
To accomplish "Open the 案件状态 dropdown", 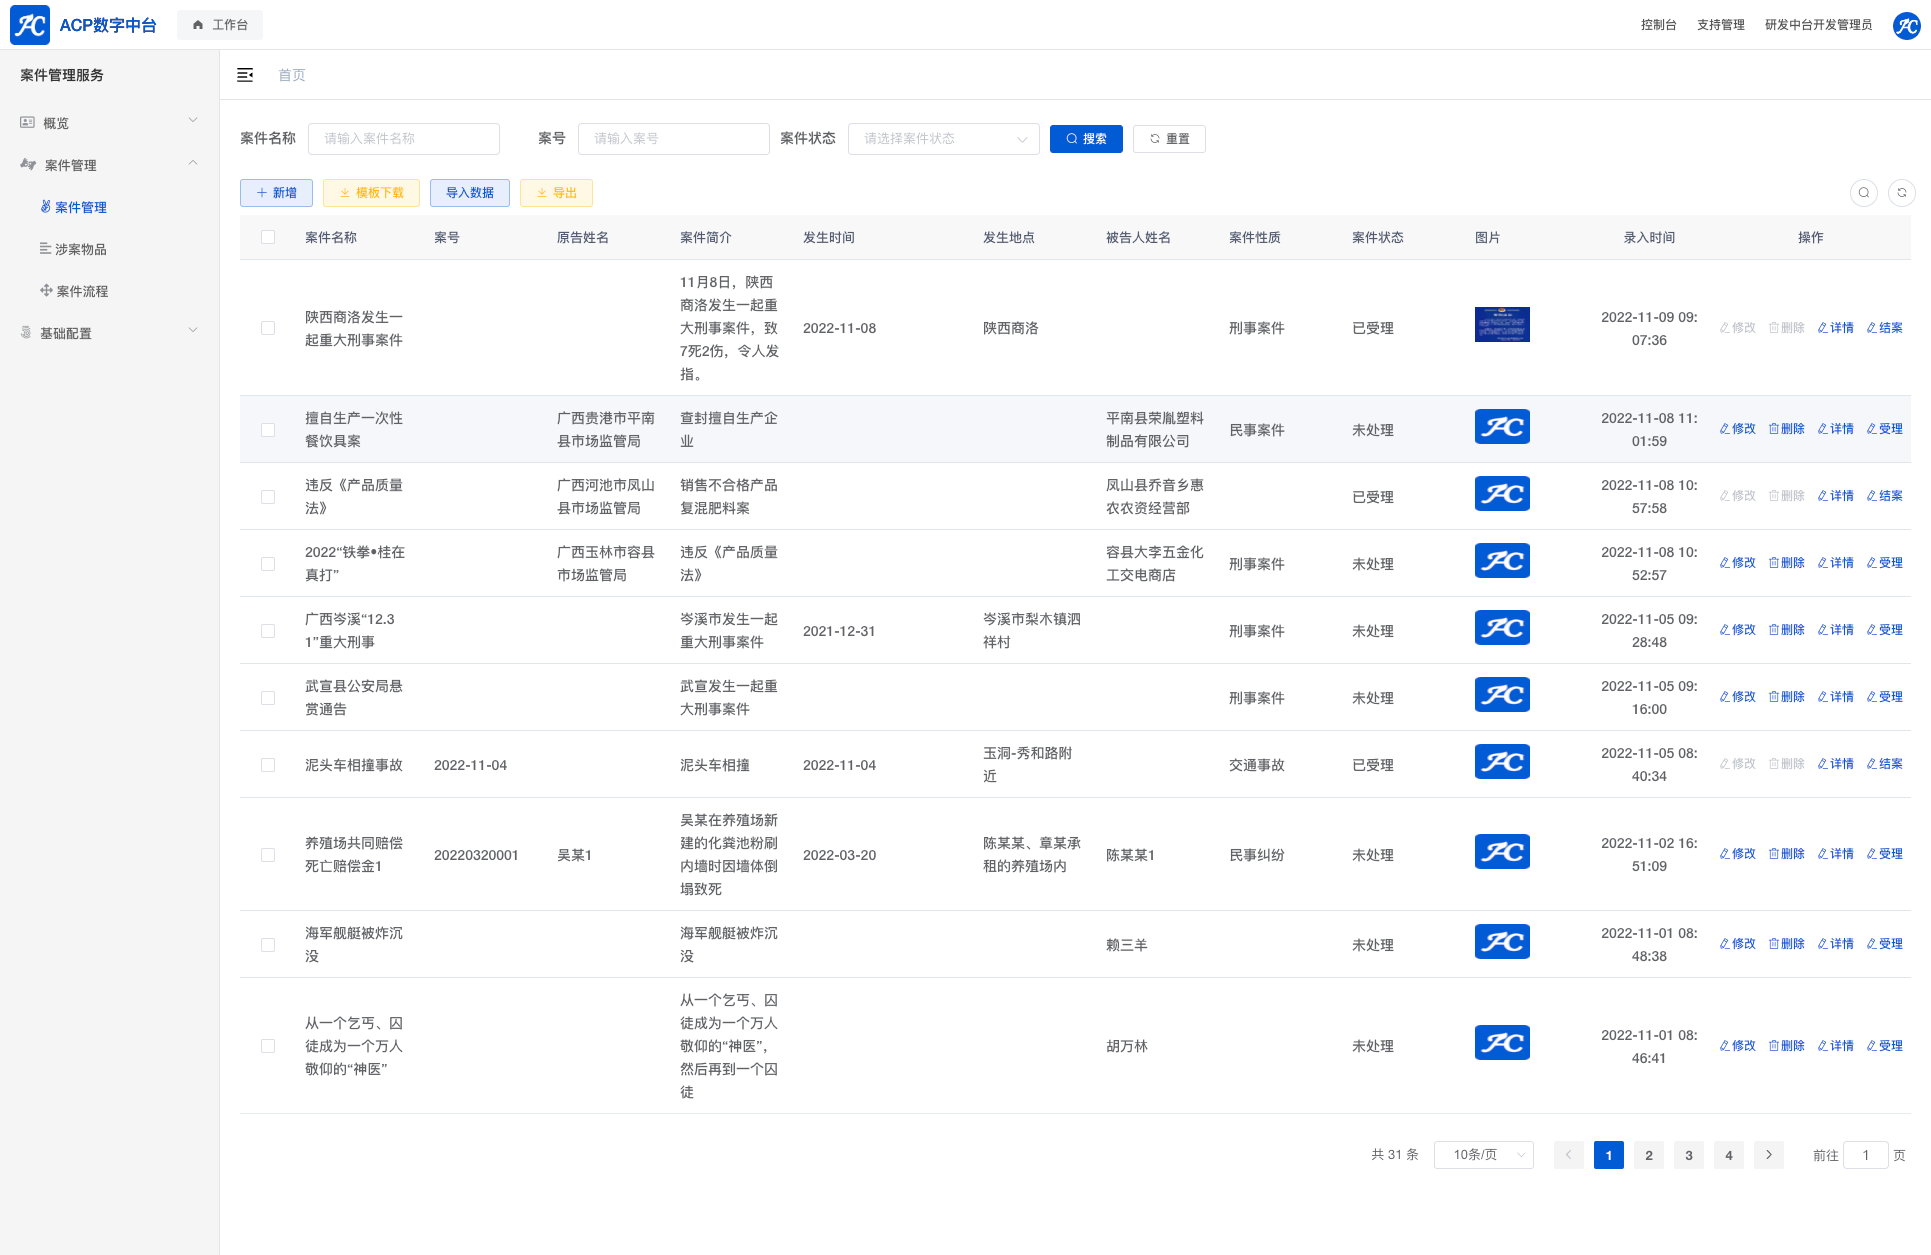I will pos(943,139).
